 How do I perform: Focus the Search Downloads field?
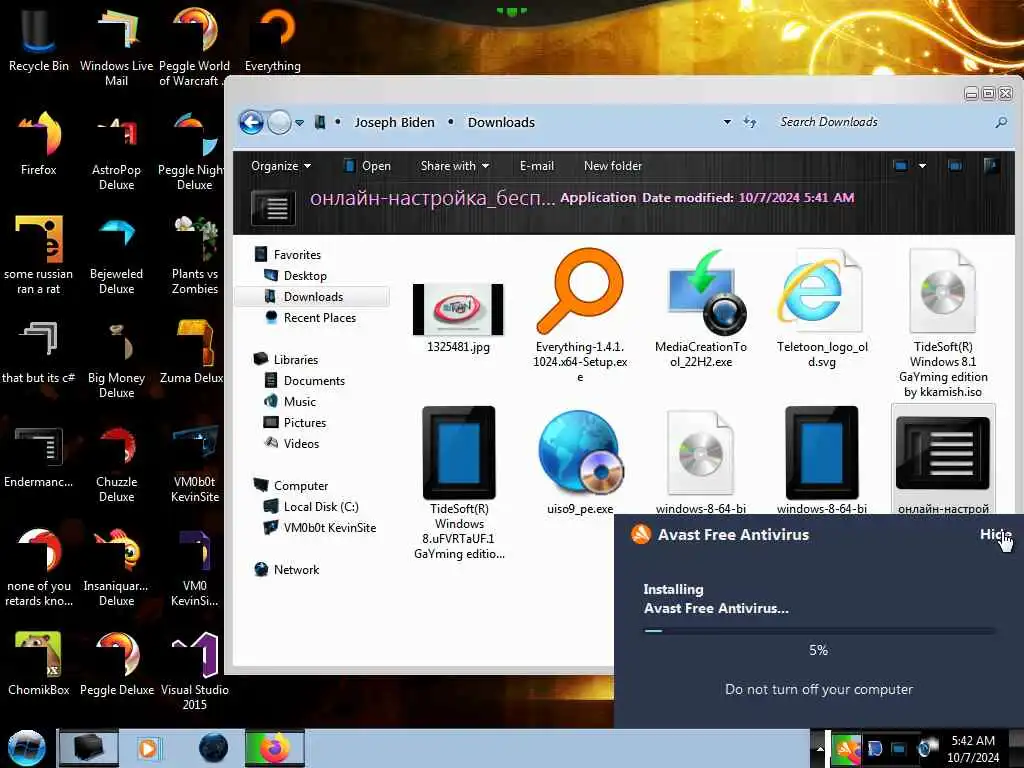884,122
